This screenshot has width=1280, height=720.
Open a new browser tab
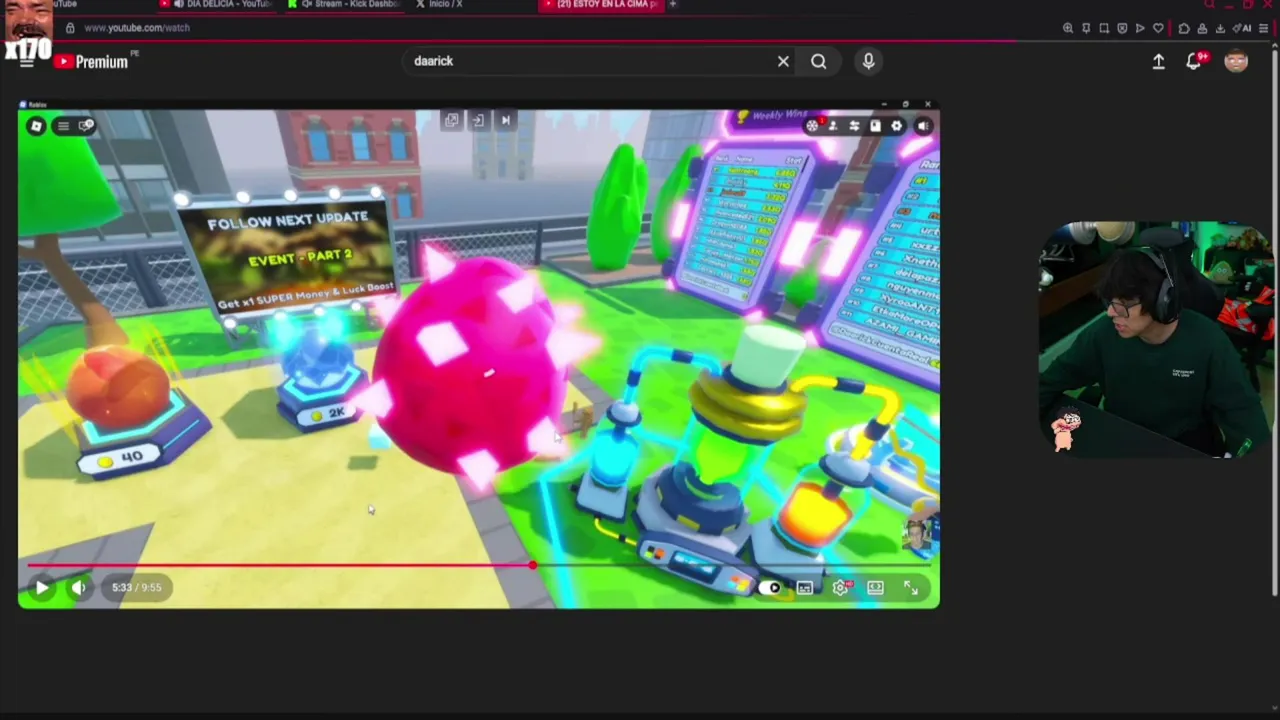point(673,4)
